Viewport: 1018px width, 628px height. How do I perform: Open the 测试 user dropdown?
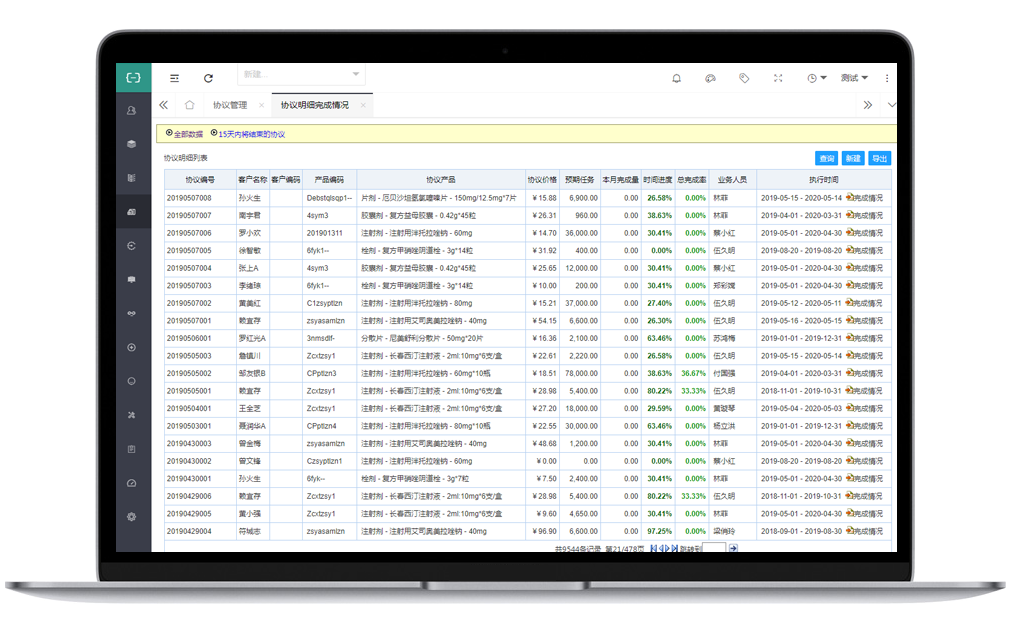[854, 78]
